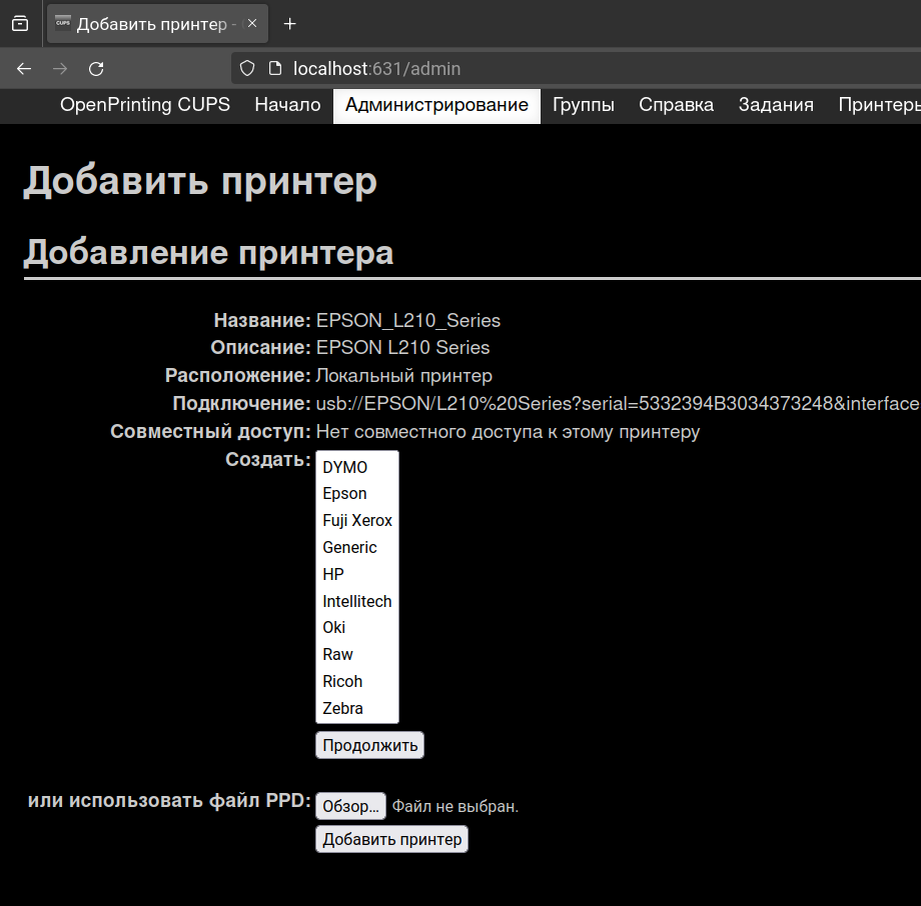Image resolution: width=921 pixels, height=906 pixels.
Task: Click the Продолжить button
Action: tap(370, 745)
